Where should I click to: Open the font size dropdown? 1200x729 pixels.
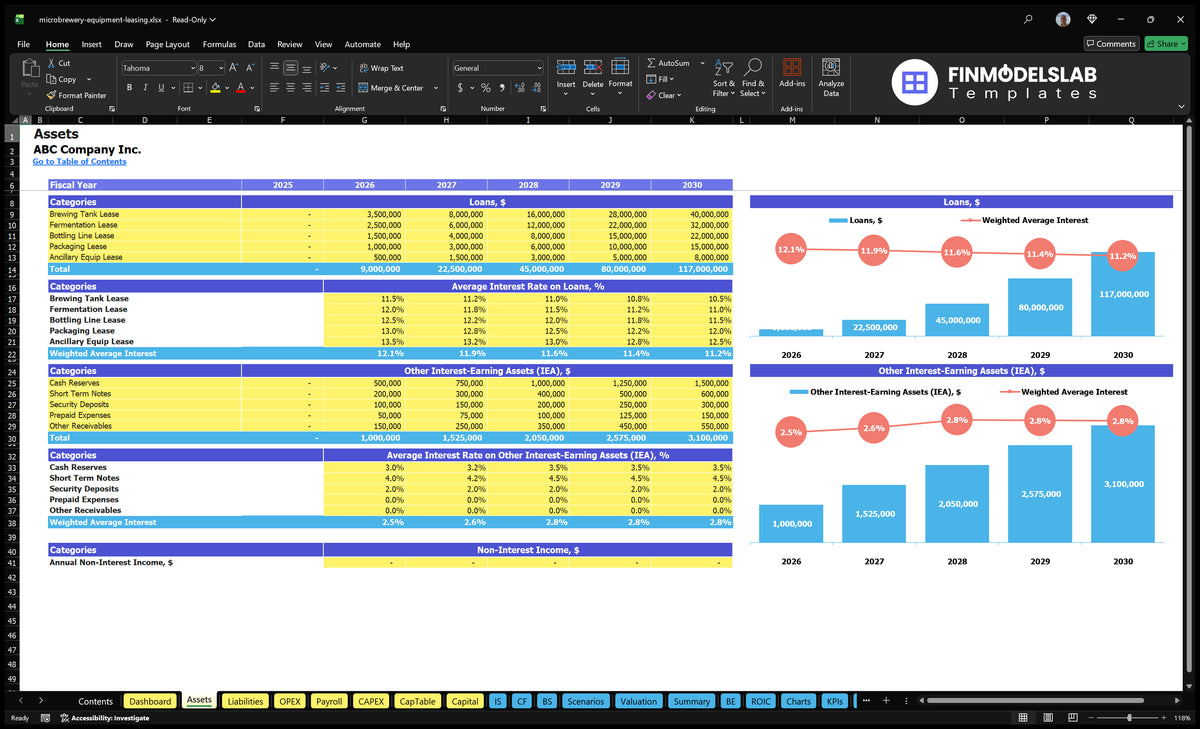click(220, 68)
